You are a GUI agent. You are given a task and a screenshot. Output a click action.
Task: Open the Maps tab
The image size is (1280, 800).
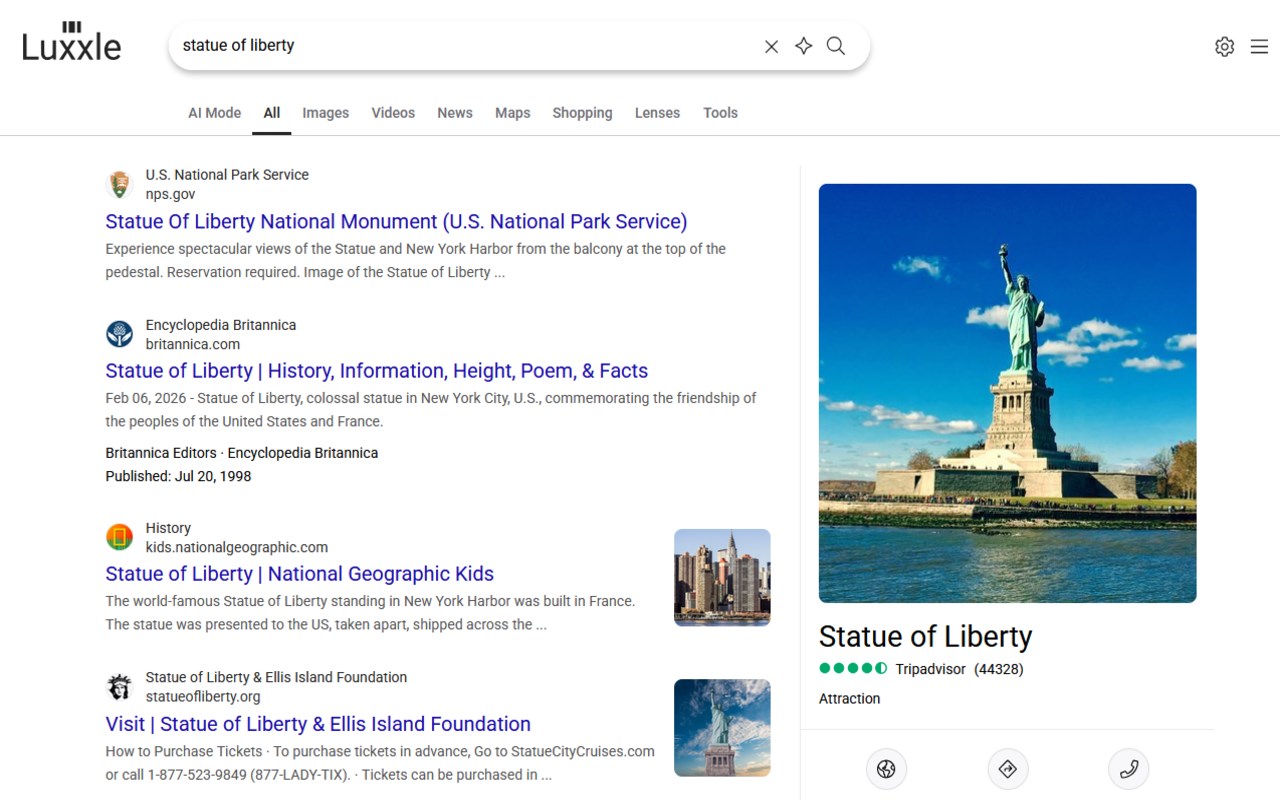tap(513, 113)
